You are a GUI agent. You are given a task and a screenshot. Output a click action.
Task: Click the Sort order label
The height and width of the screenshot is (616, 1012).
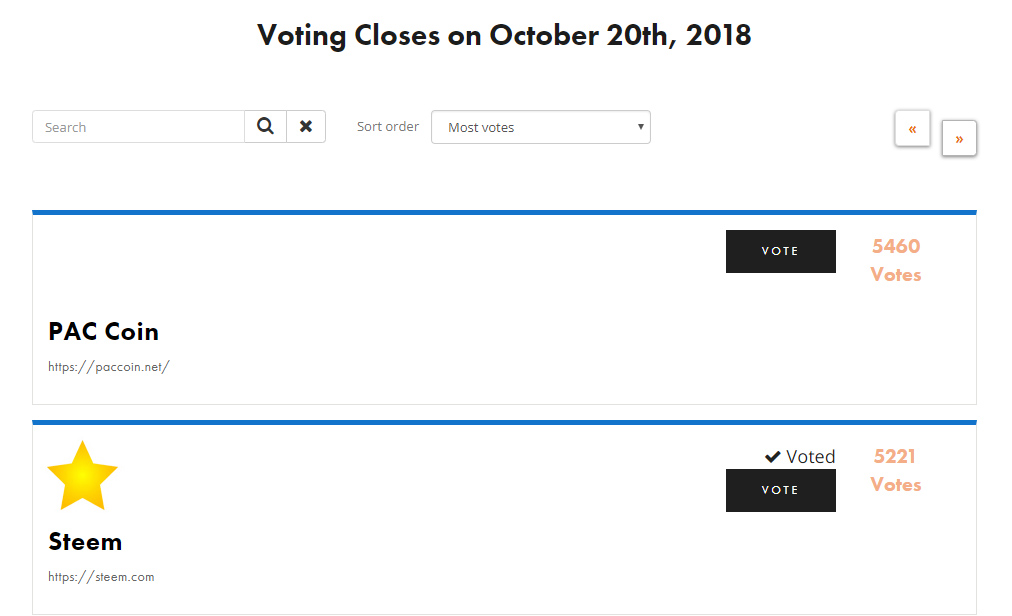point(388,127)
